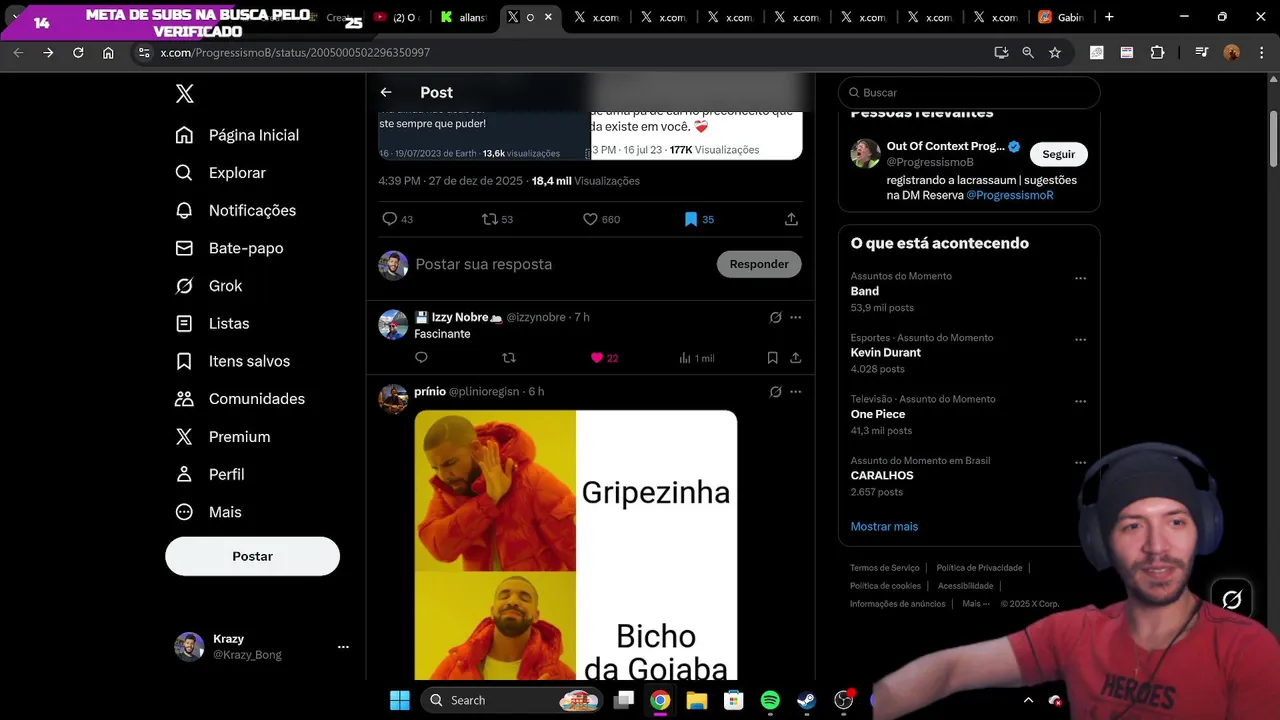Click the Postar button
The height and width of the screenshot is (720, 1280).
(252, 556)
